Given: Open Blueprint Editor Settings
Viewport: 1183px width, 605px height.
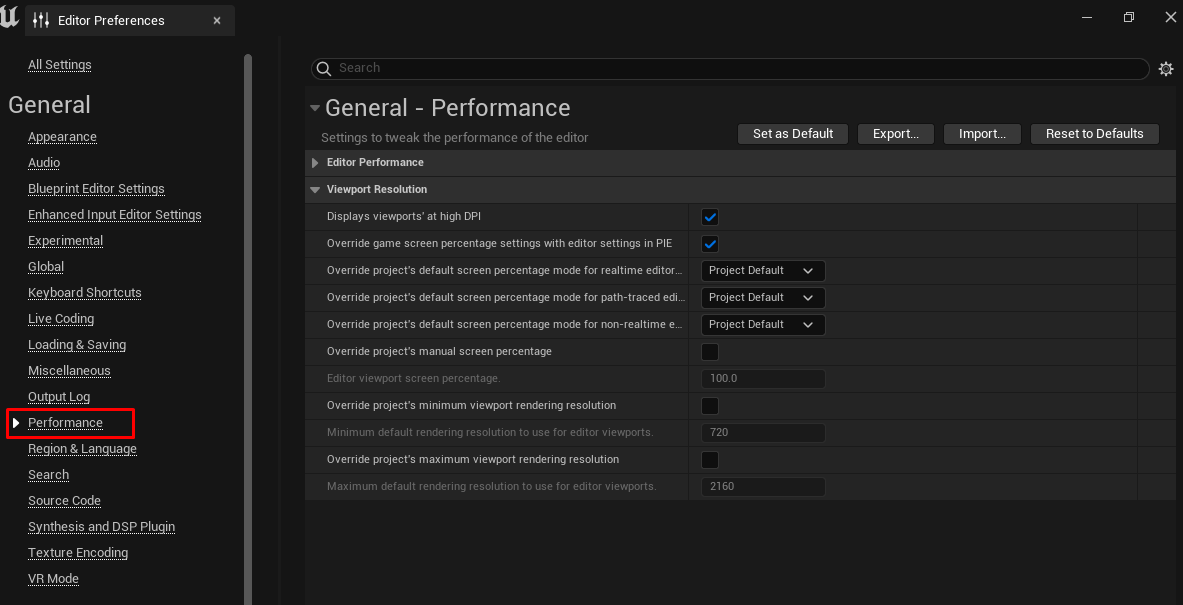Looking at the screenshot, I should 96,189.
